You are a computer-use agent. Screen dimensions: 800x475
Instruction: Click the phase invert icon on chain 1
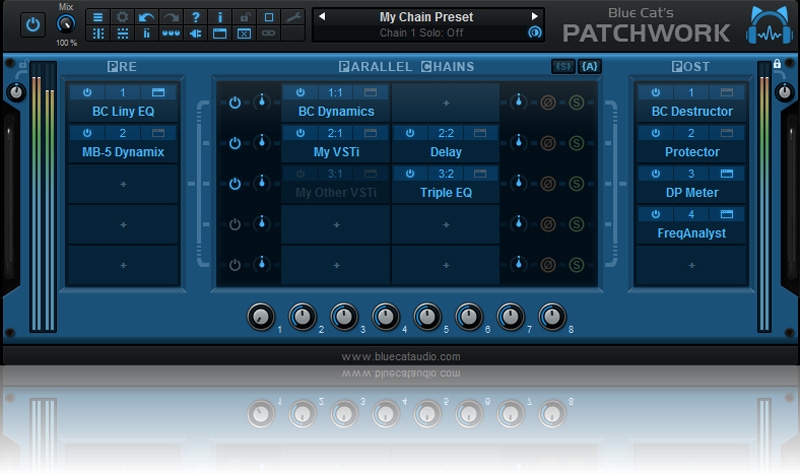(548, 102)
